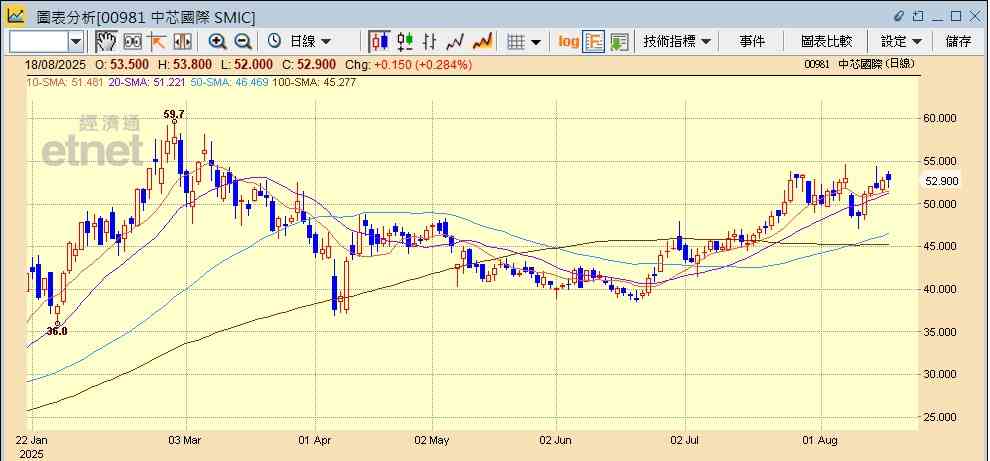Click the clock period icon
Screen dimensions: 990x461
274,41
